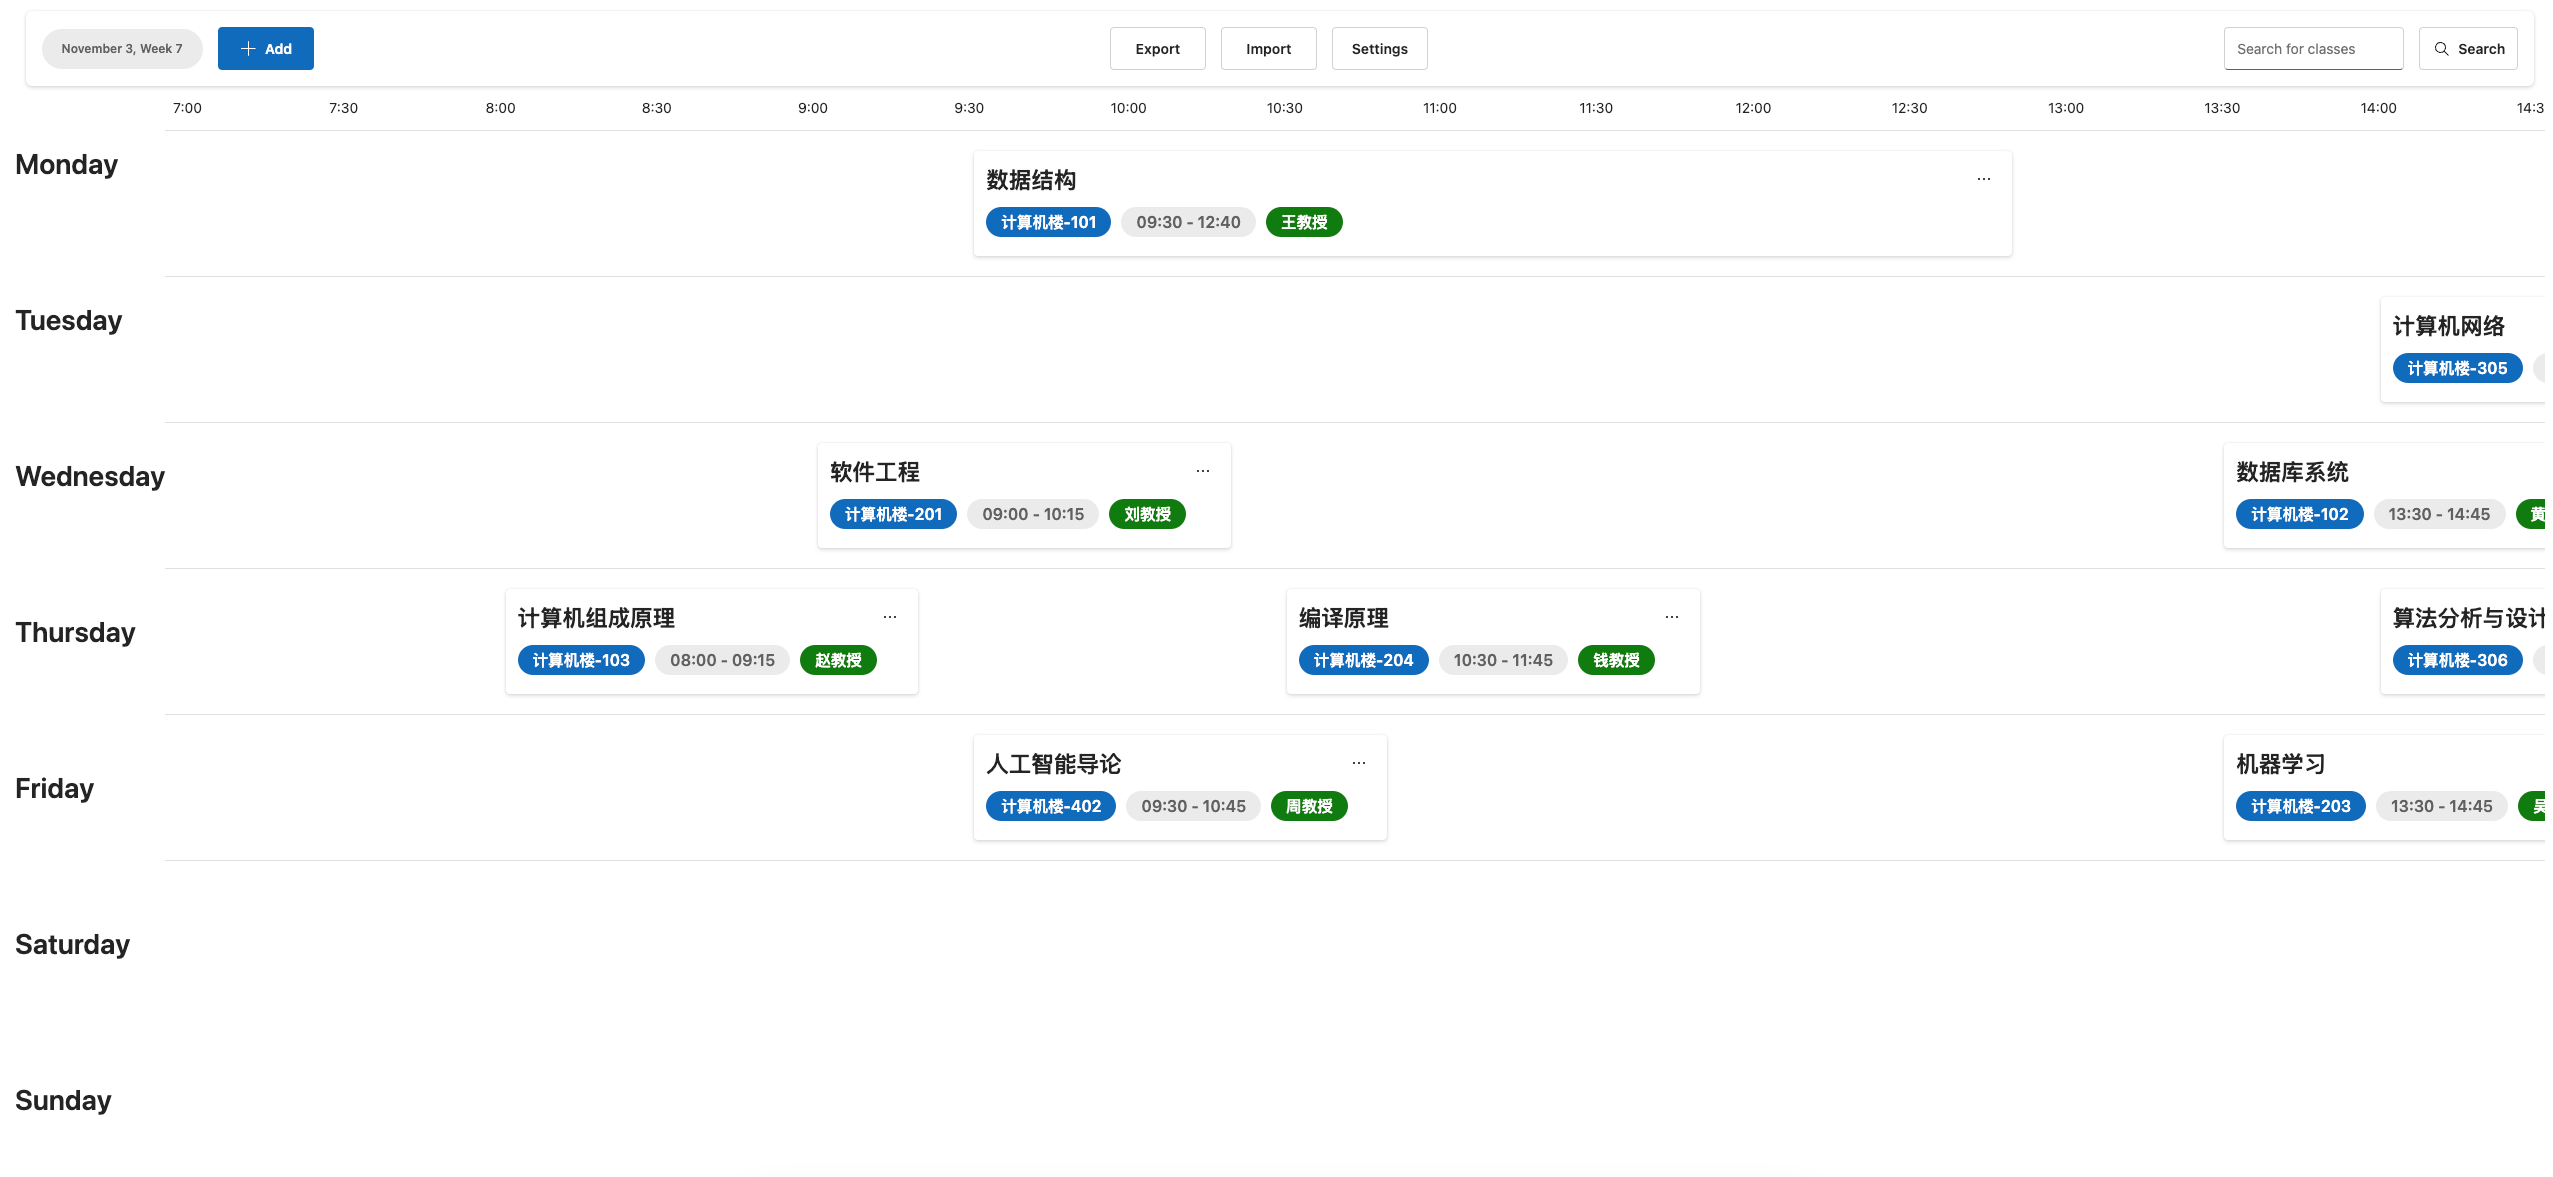Open 编译原理 class options menu
2553x1177 pixels.
point(1671,615)
